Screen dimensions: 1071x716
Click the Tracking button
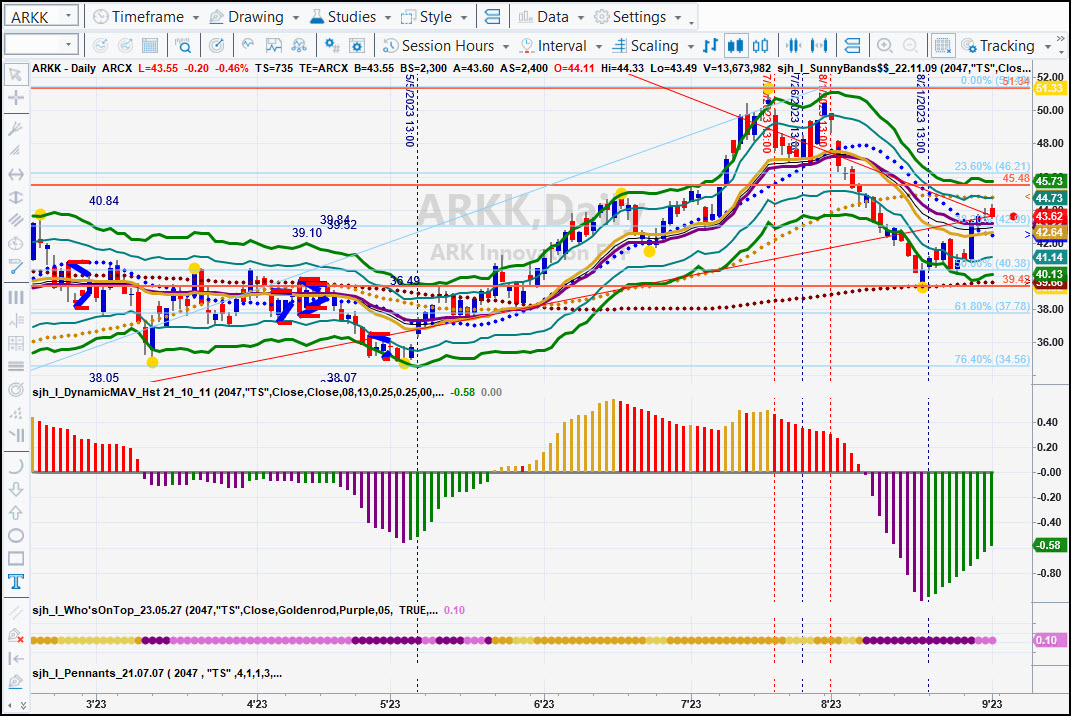998,46
